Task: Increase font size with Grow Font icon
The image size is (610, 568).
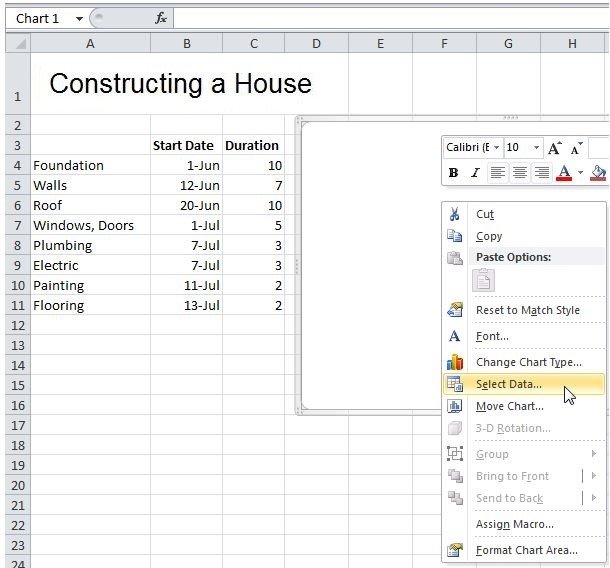Action: pyautogui.click(x=554, y=148)
